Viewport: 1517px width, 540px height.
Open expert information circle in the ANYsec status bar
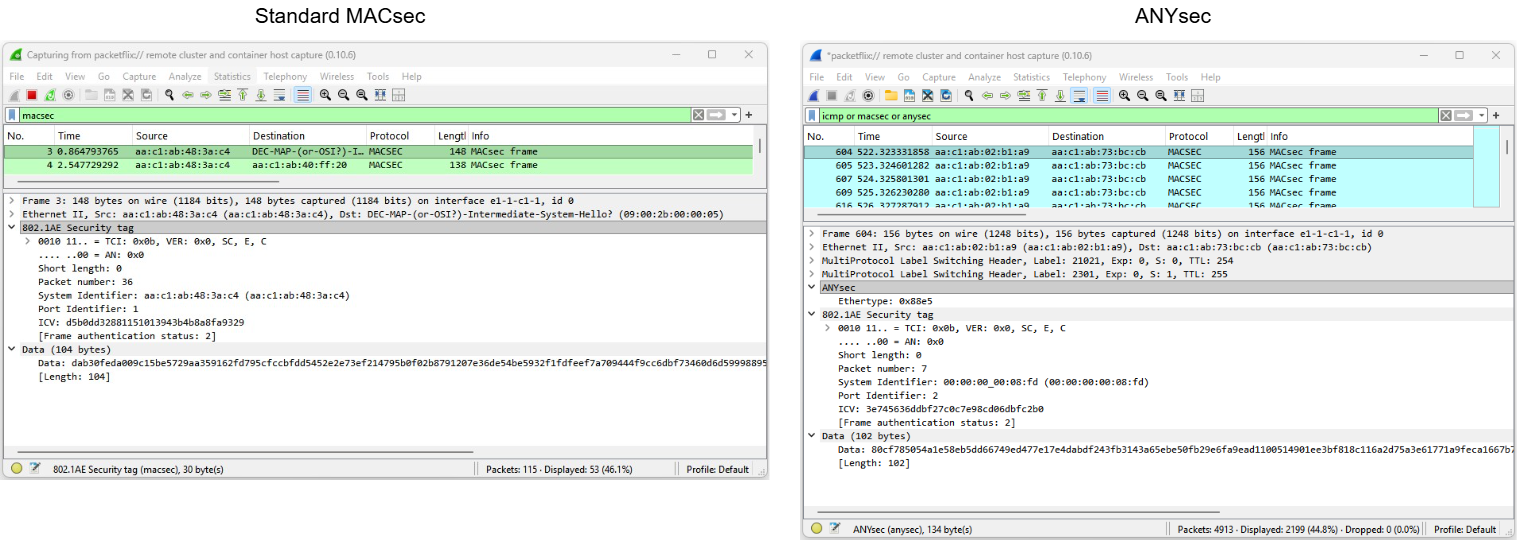tap(816, 528)
